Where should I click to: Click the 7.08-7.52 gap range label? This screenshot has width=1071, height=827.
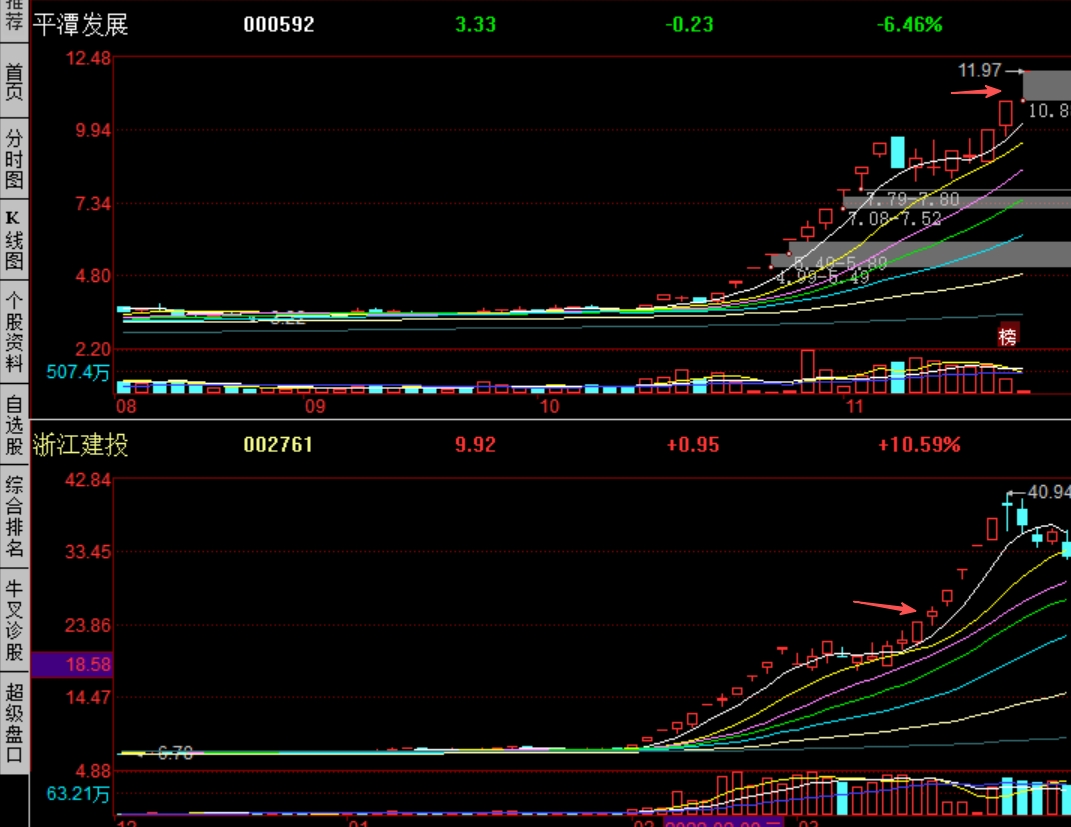pos(894,219)
